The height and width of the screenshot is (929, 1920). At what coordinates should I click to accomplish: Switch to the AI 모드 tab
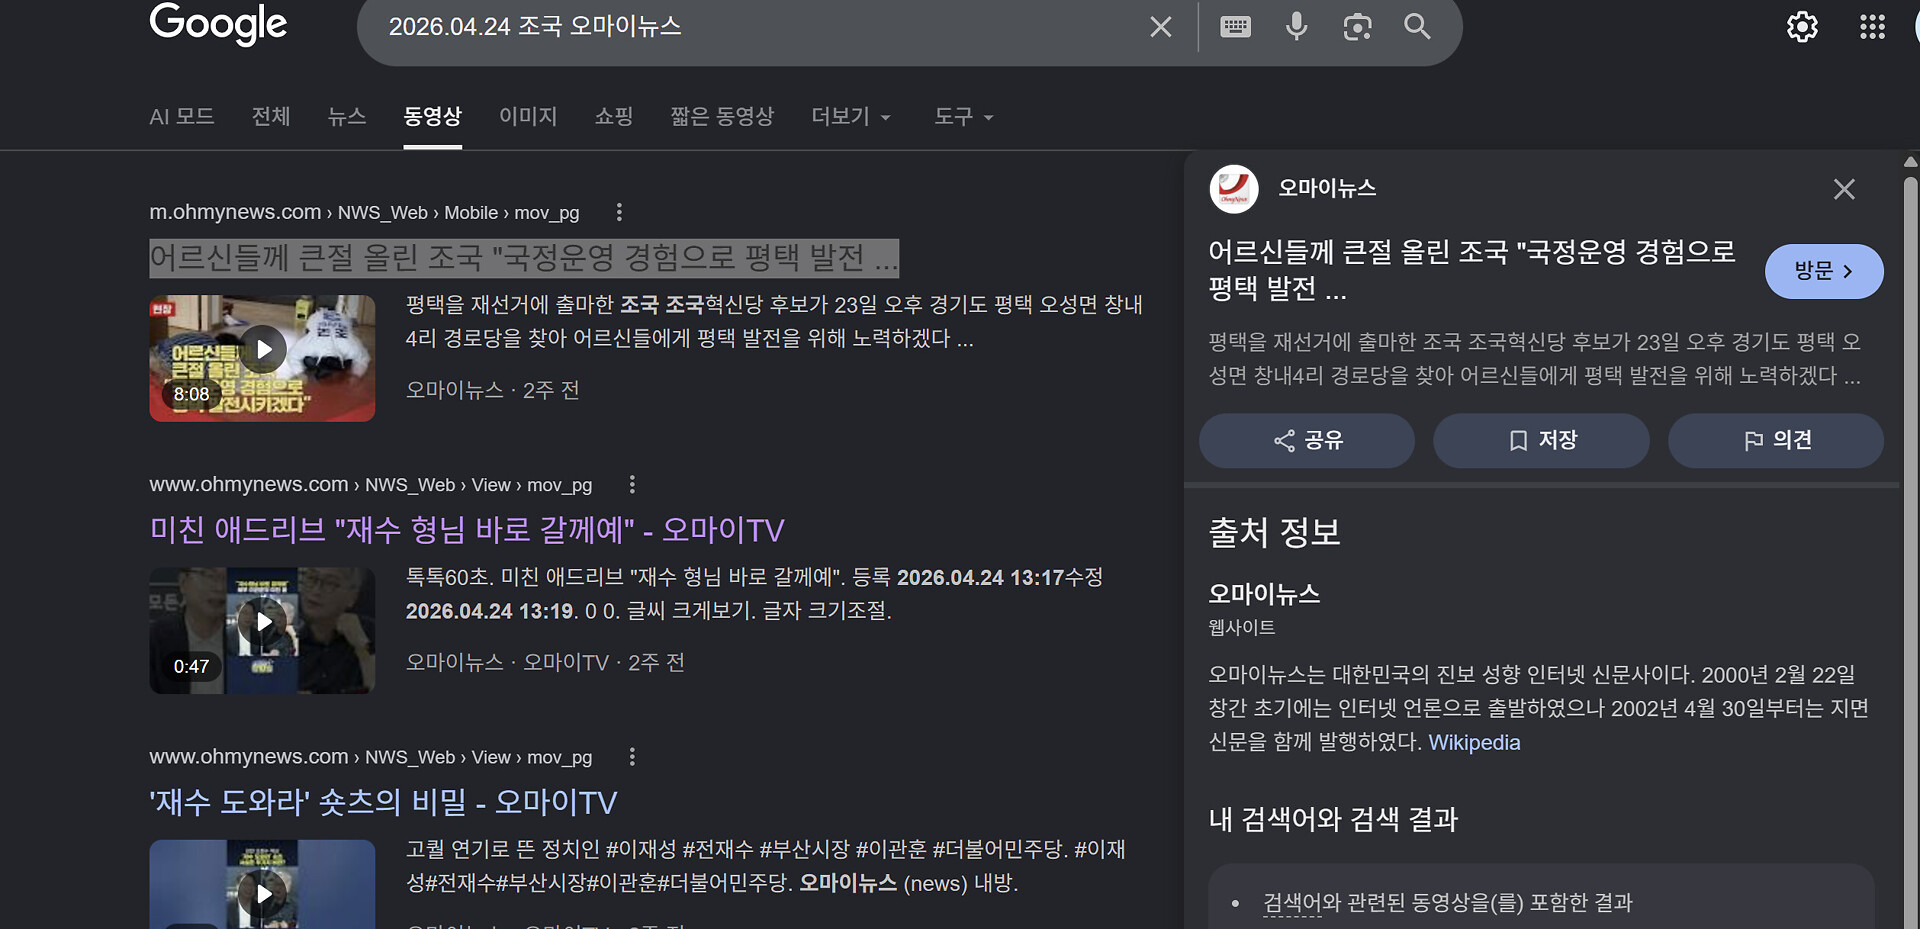point(182,117)
